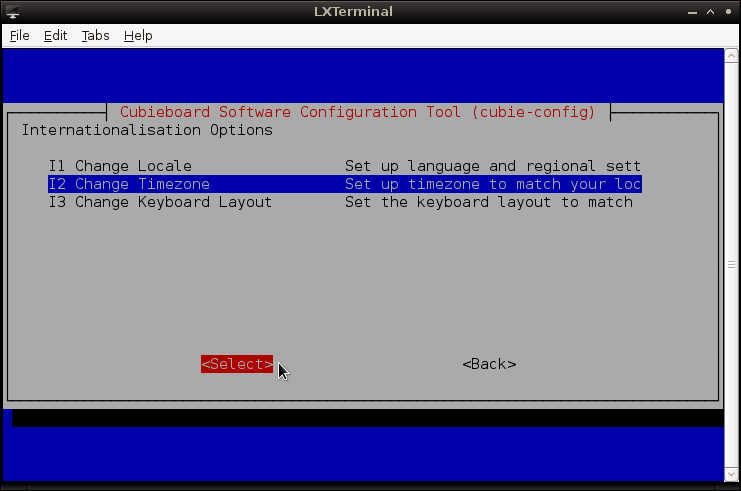Close the LXTerminal window
The width and height of the screenshot is (741, 491).
coord(727,12)
